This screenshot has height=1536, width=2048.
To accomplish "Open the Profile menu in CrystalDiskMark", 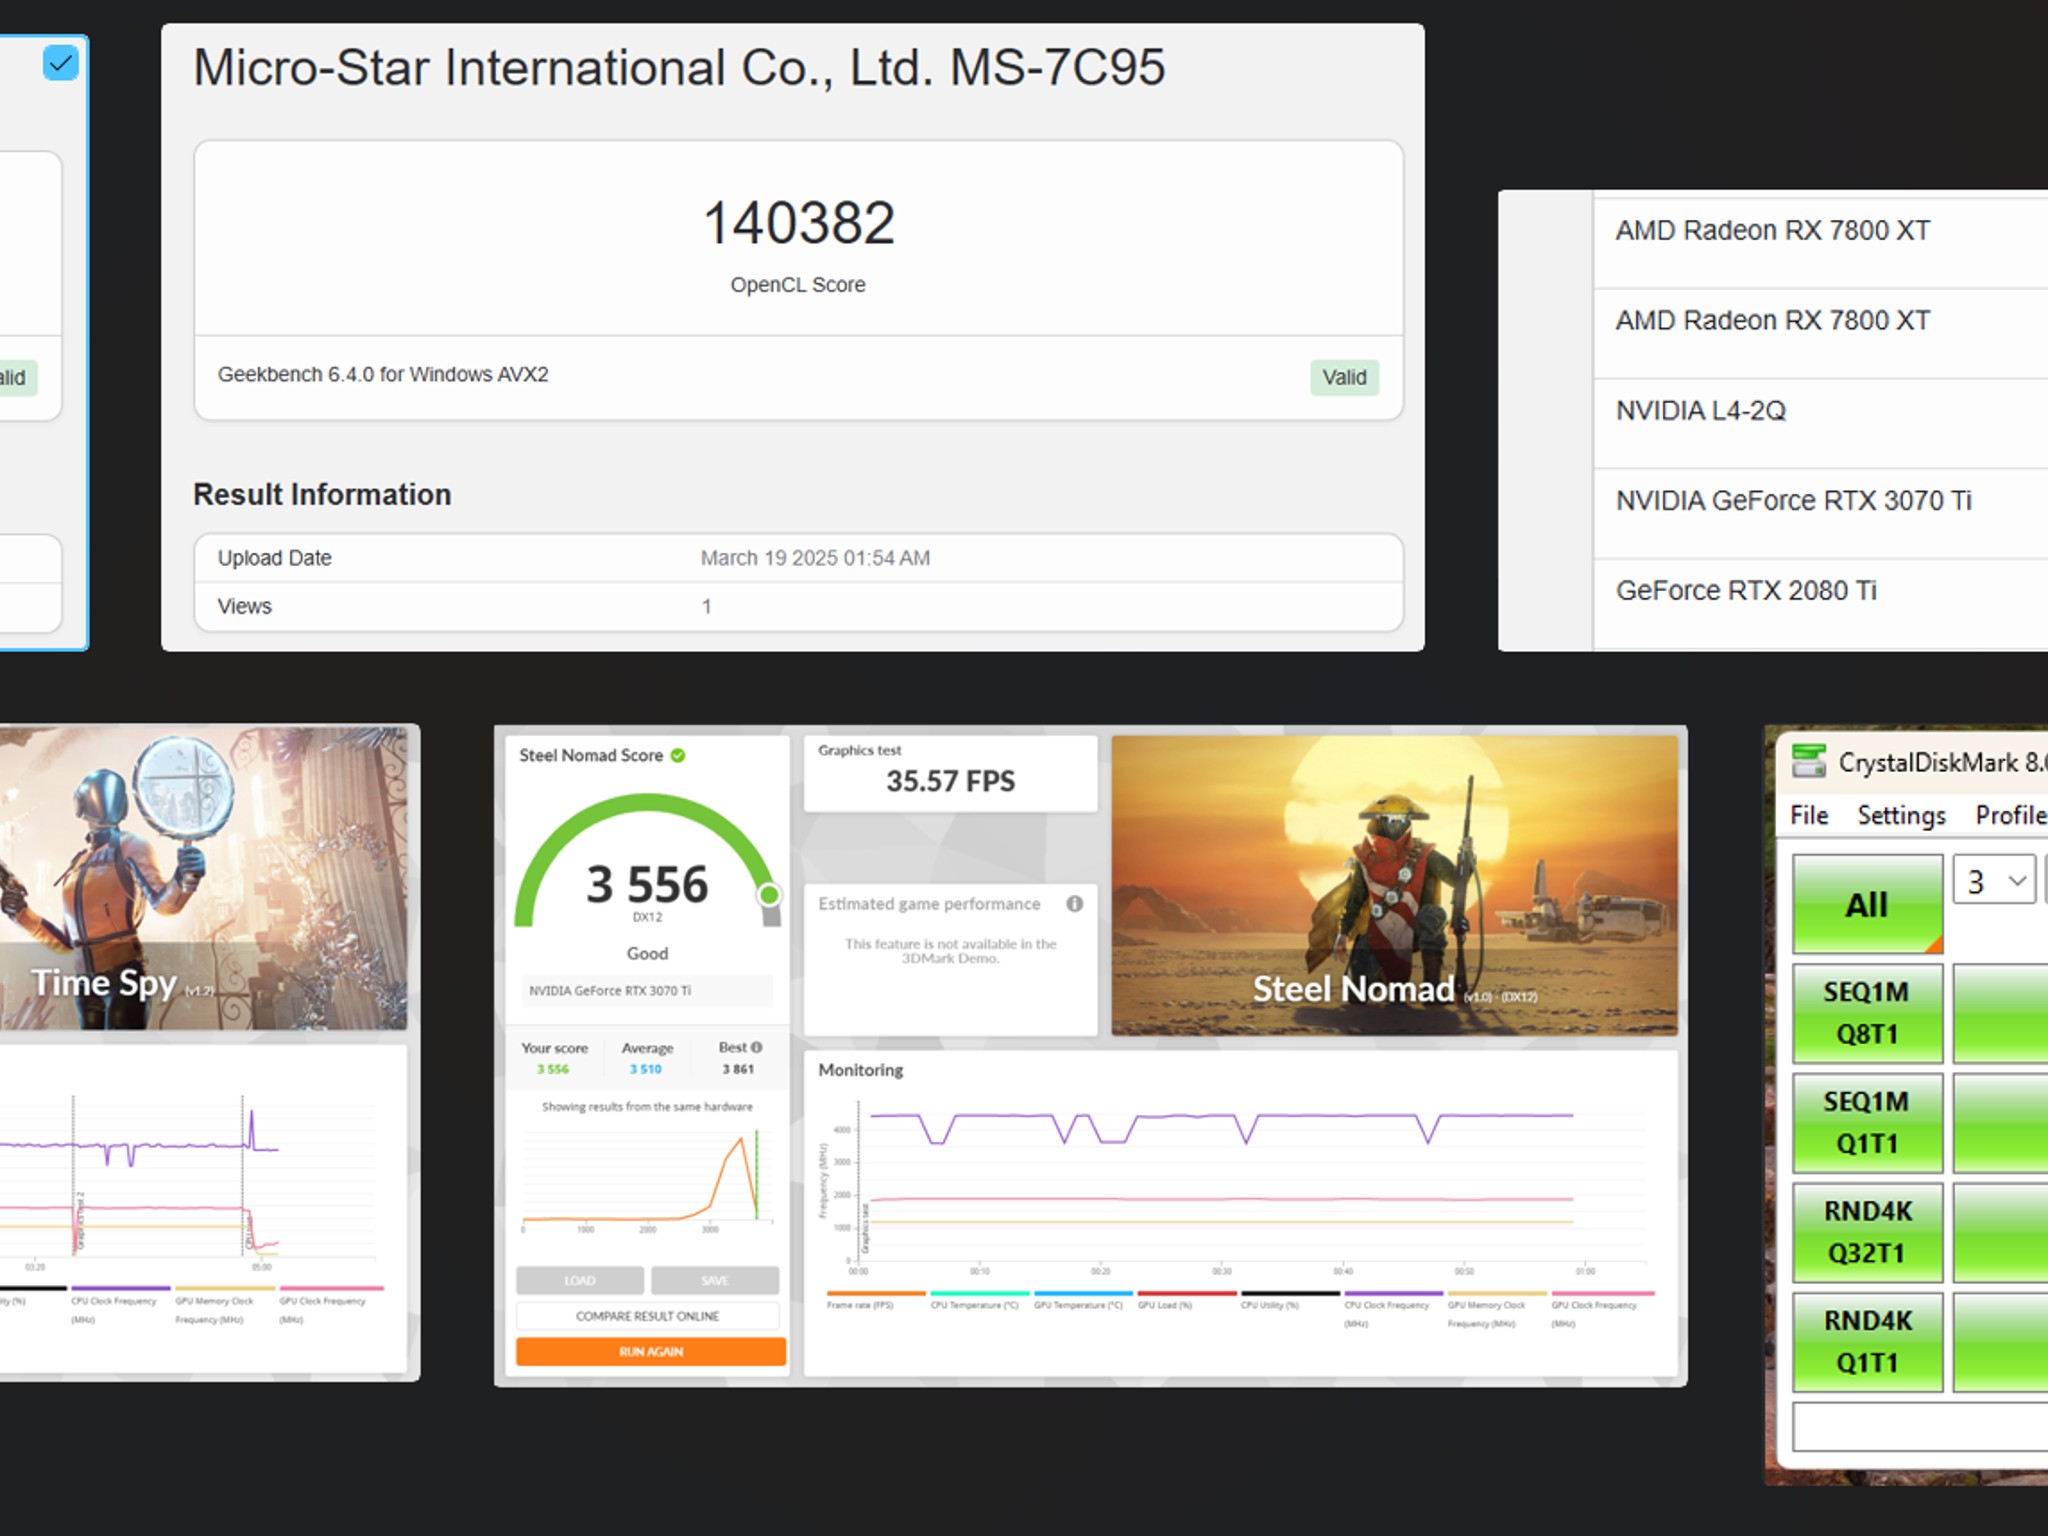I will pyautogui.click(x=2010, y=815).
